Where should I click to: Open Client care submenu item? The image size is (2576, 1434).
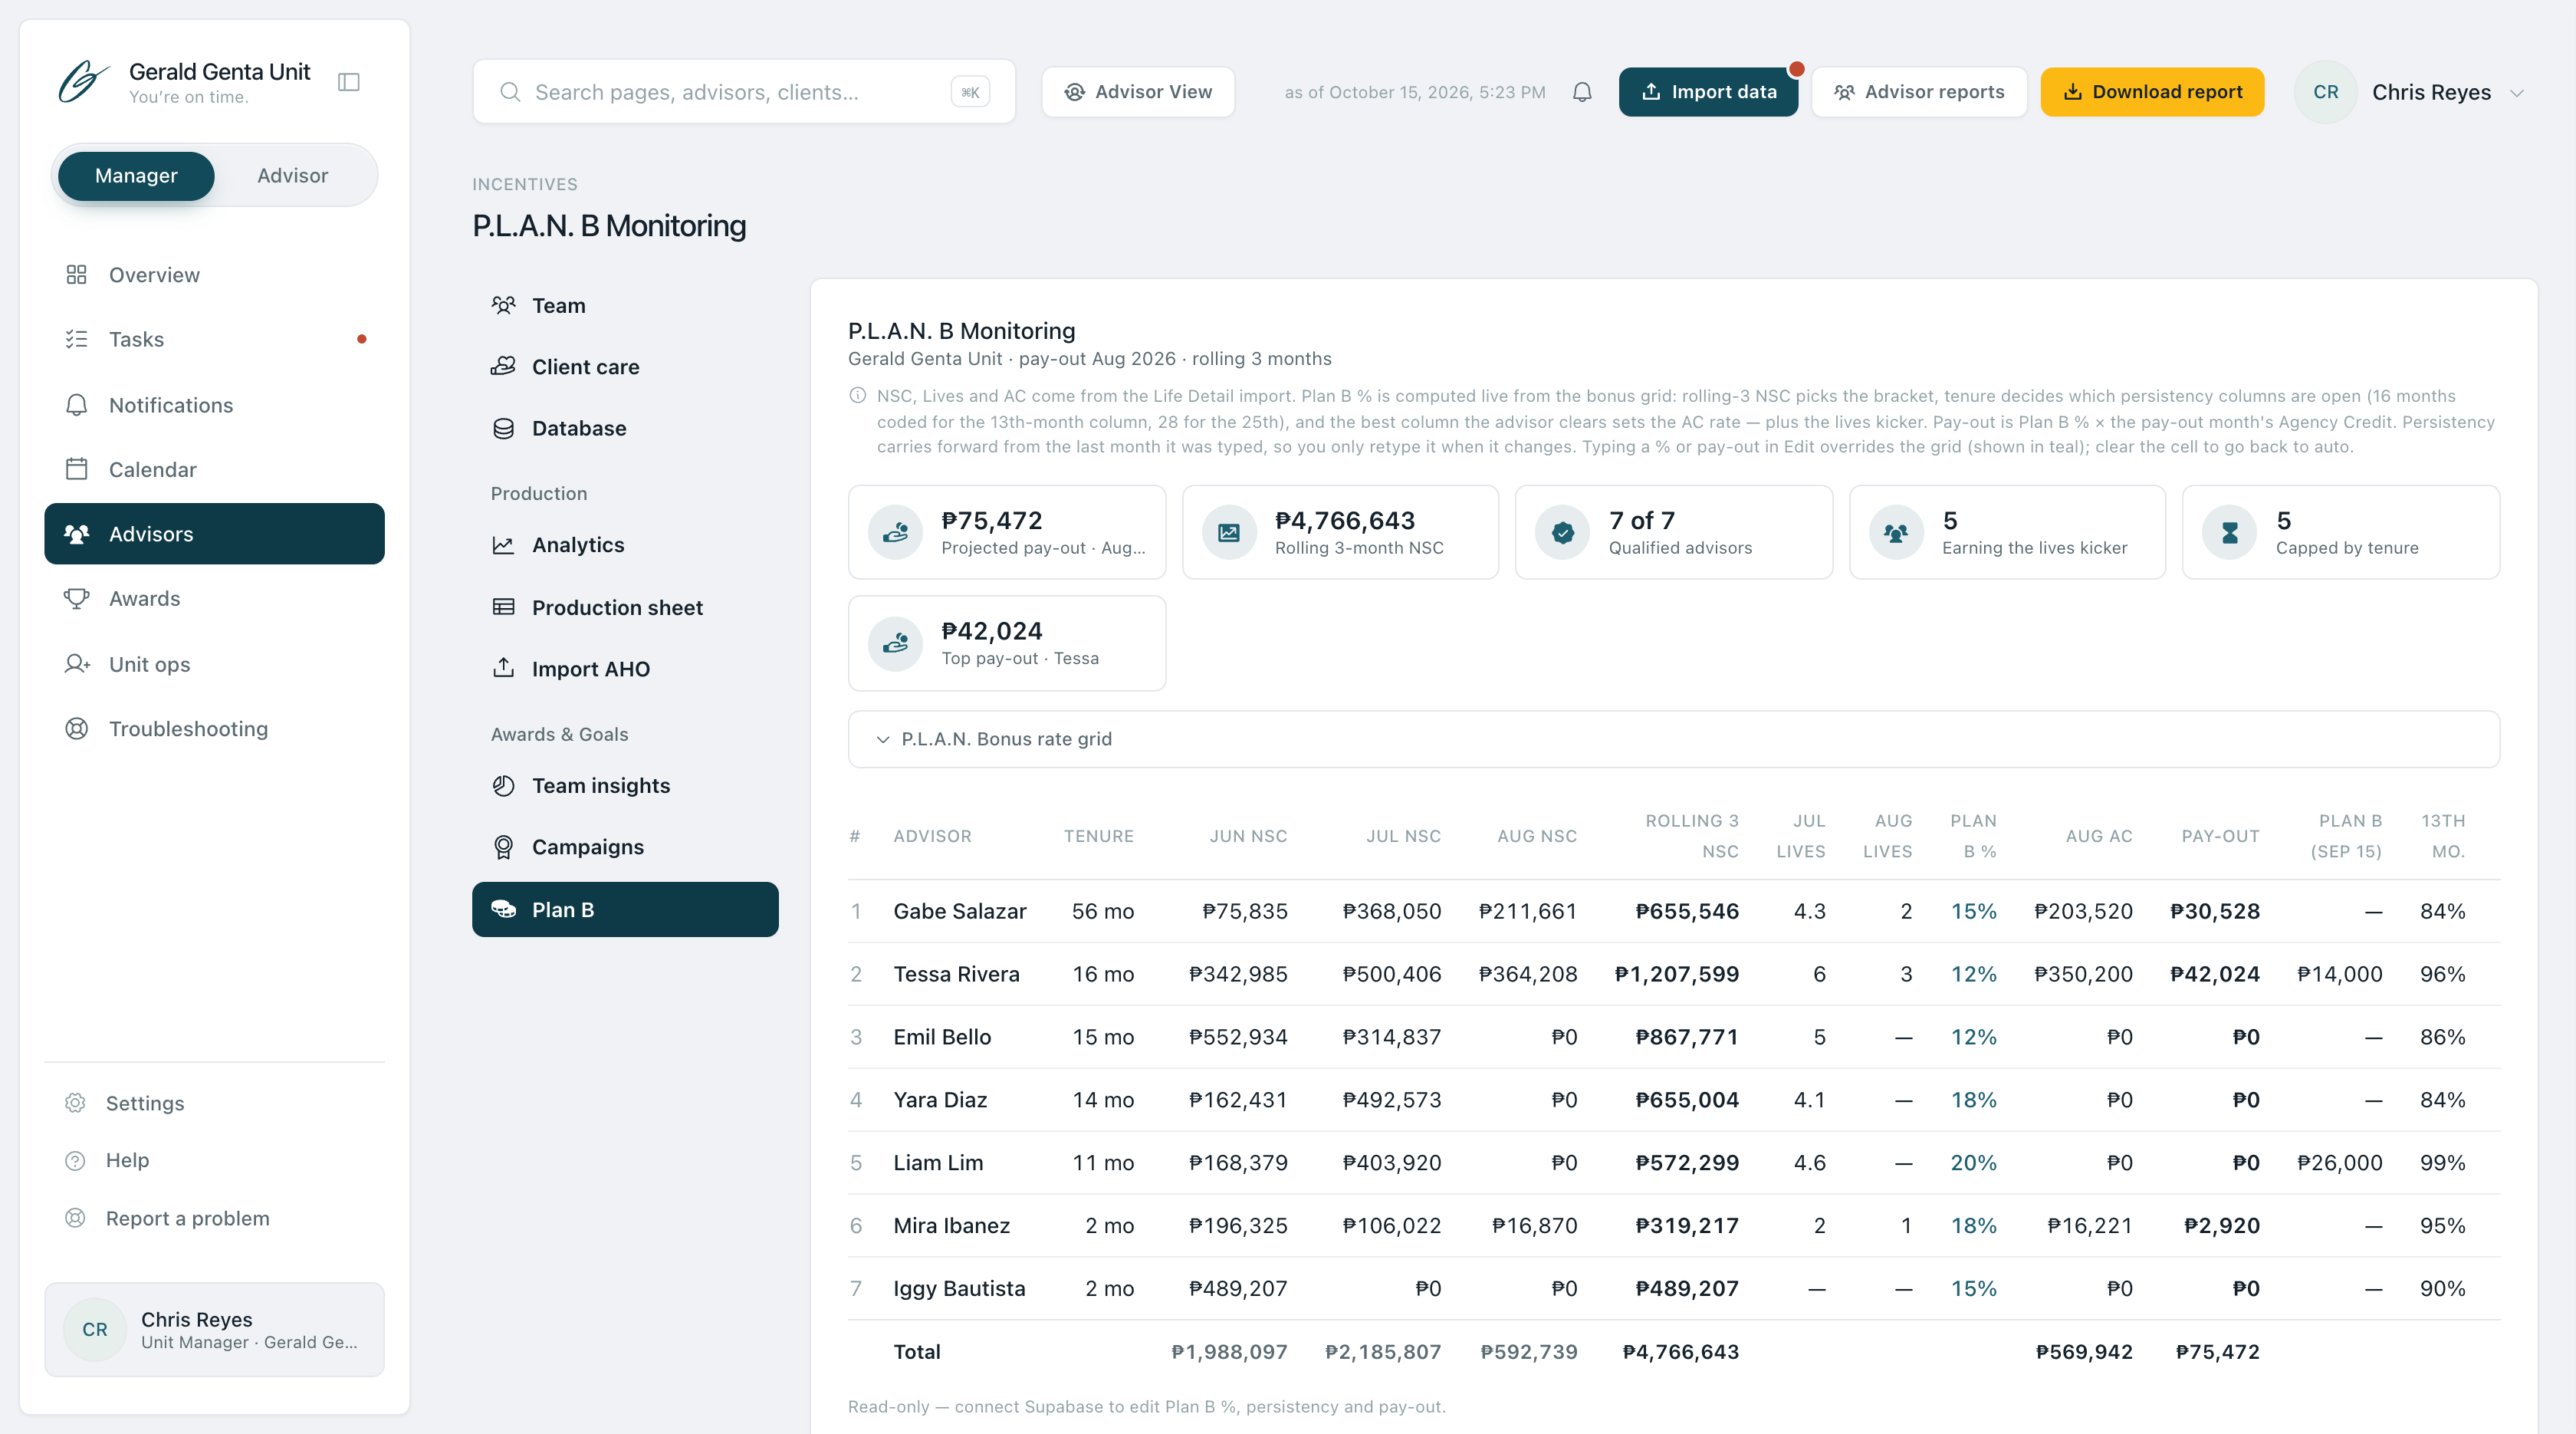(625, 367)
